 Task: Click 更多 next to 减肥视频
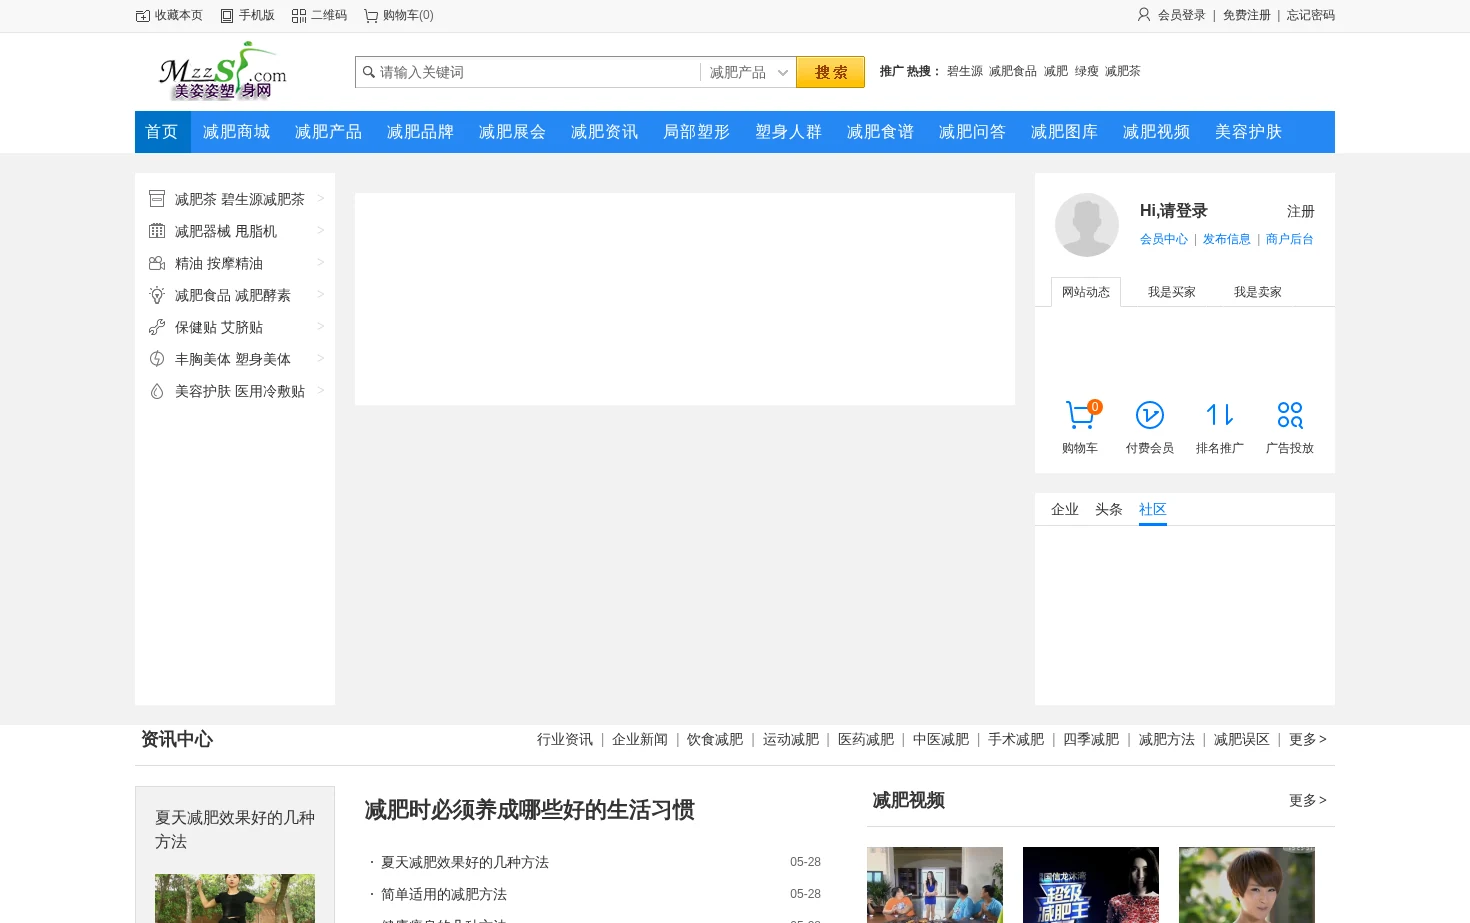[x=1308, y=800]
